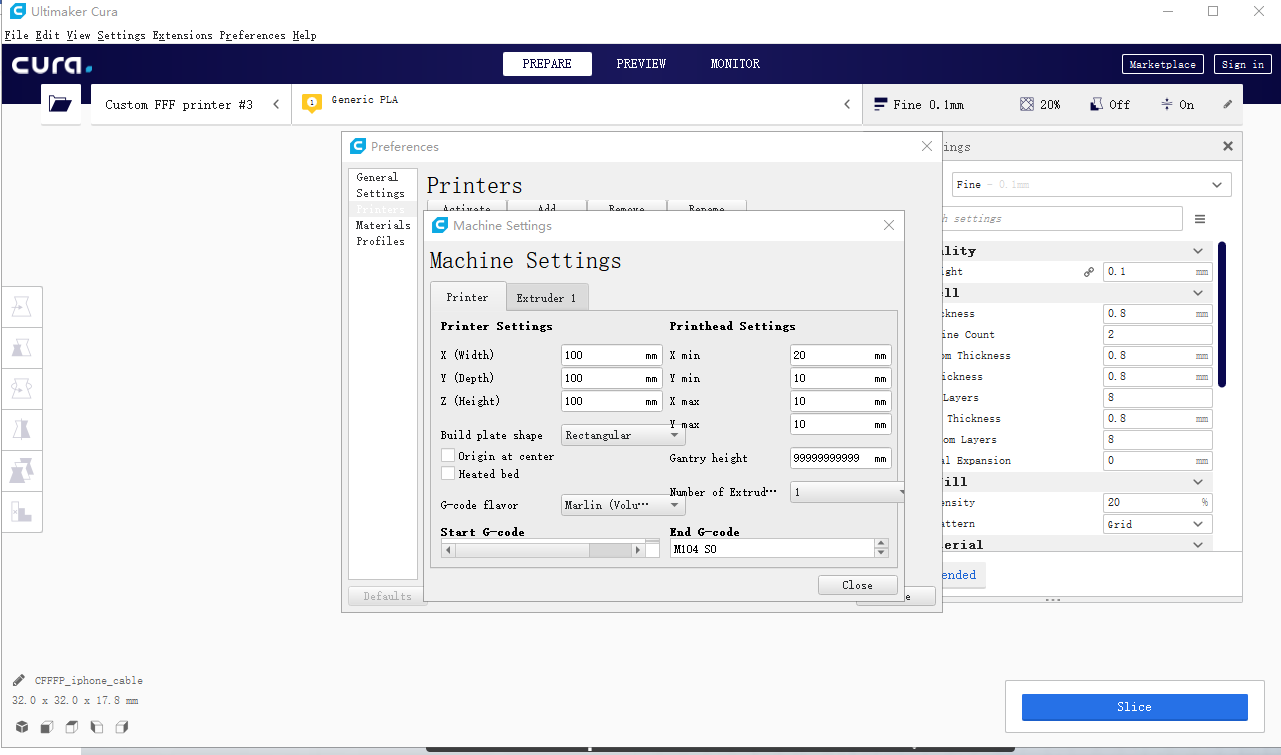Close the print settings panel with X
Screen dimensions: 1281x755
click(1228, 146)
